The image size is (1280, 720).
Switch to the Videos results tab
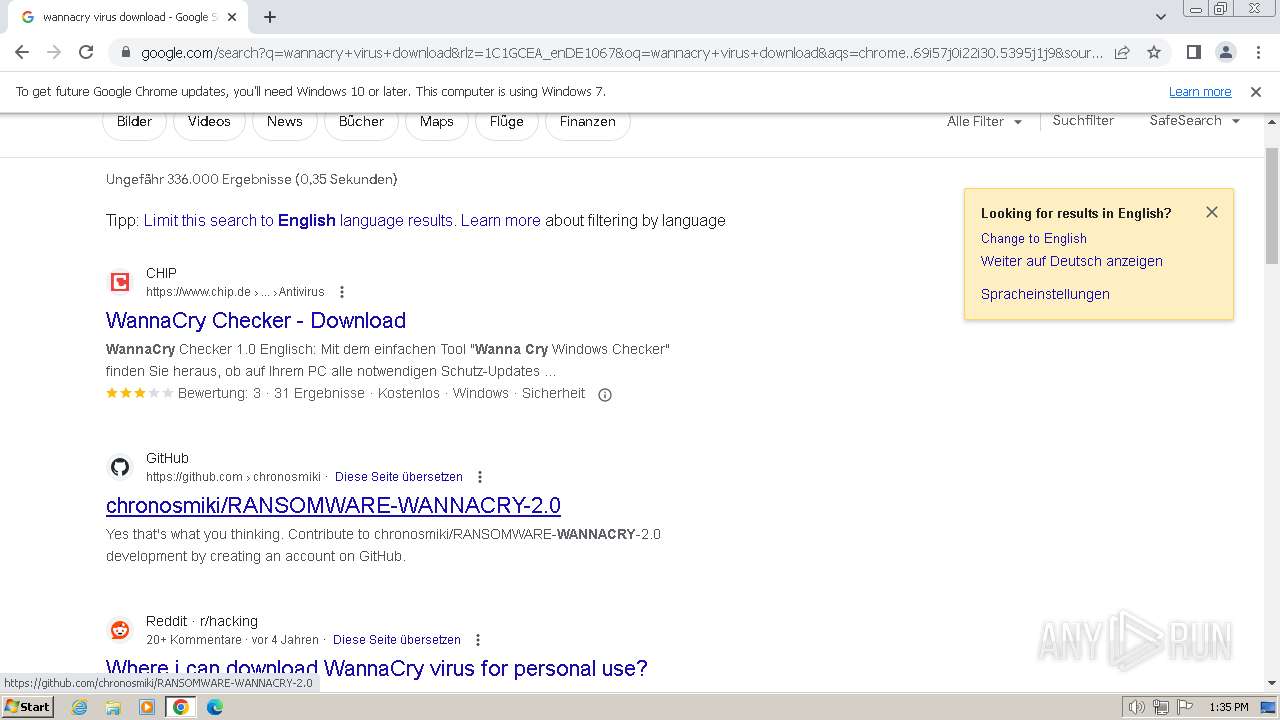click(x=209, y=121)
